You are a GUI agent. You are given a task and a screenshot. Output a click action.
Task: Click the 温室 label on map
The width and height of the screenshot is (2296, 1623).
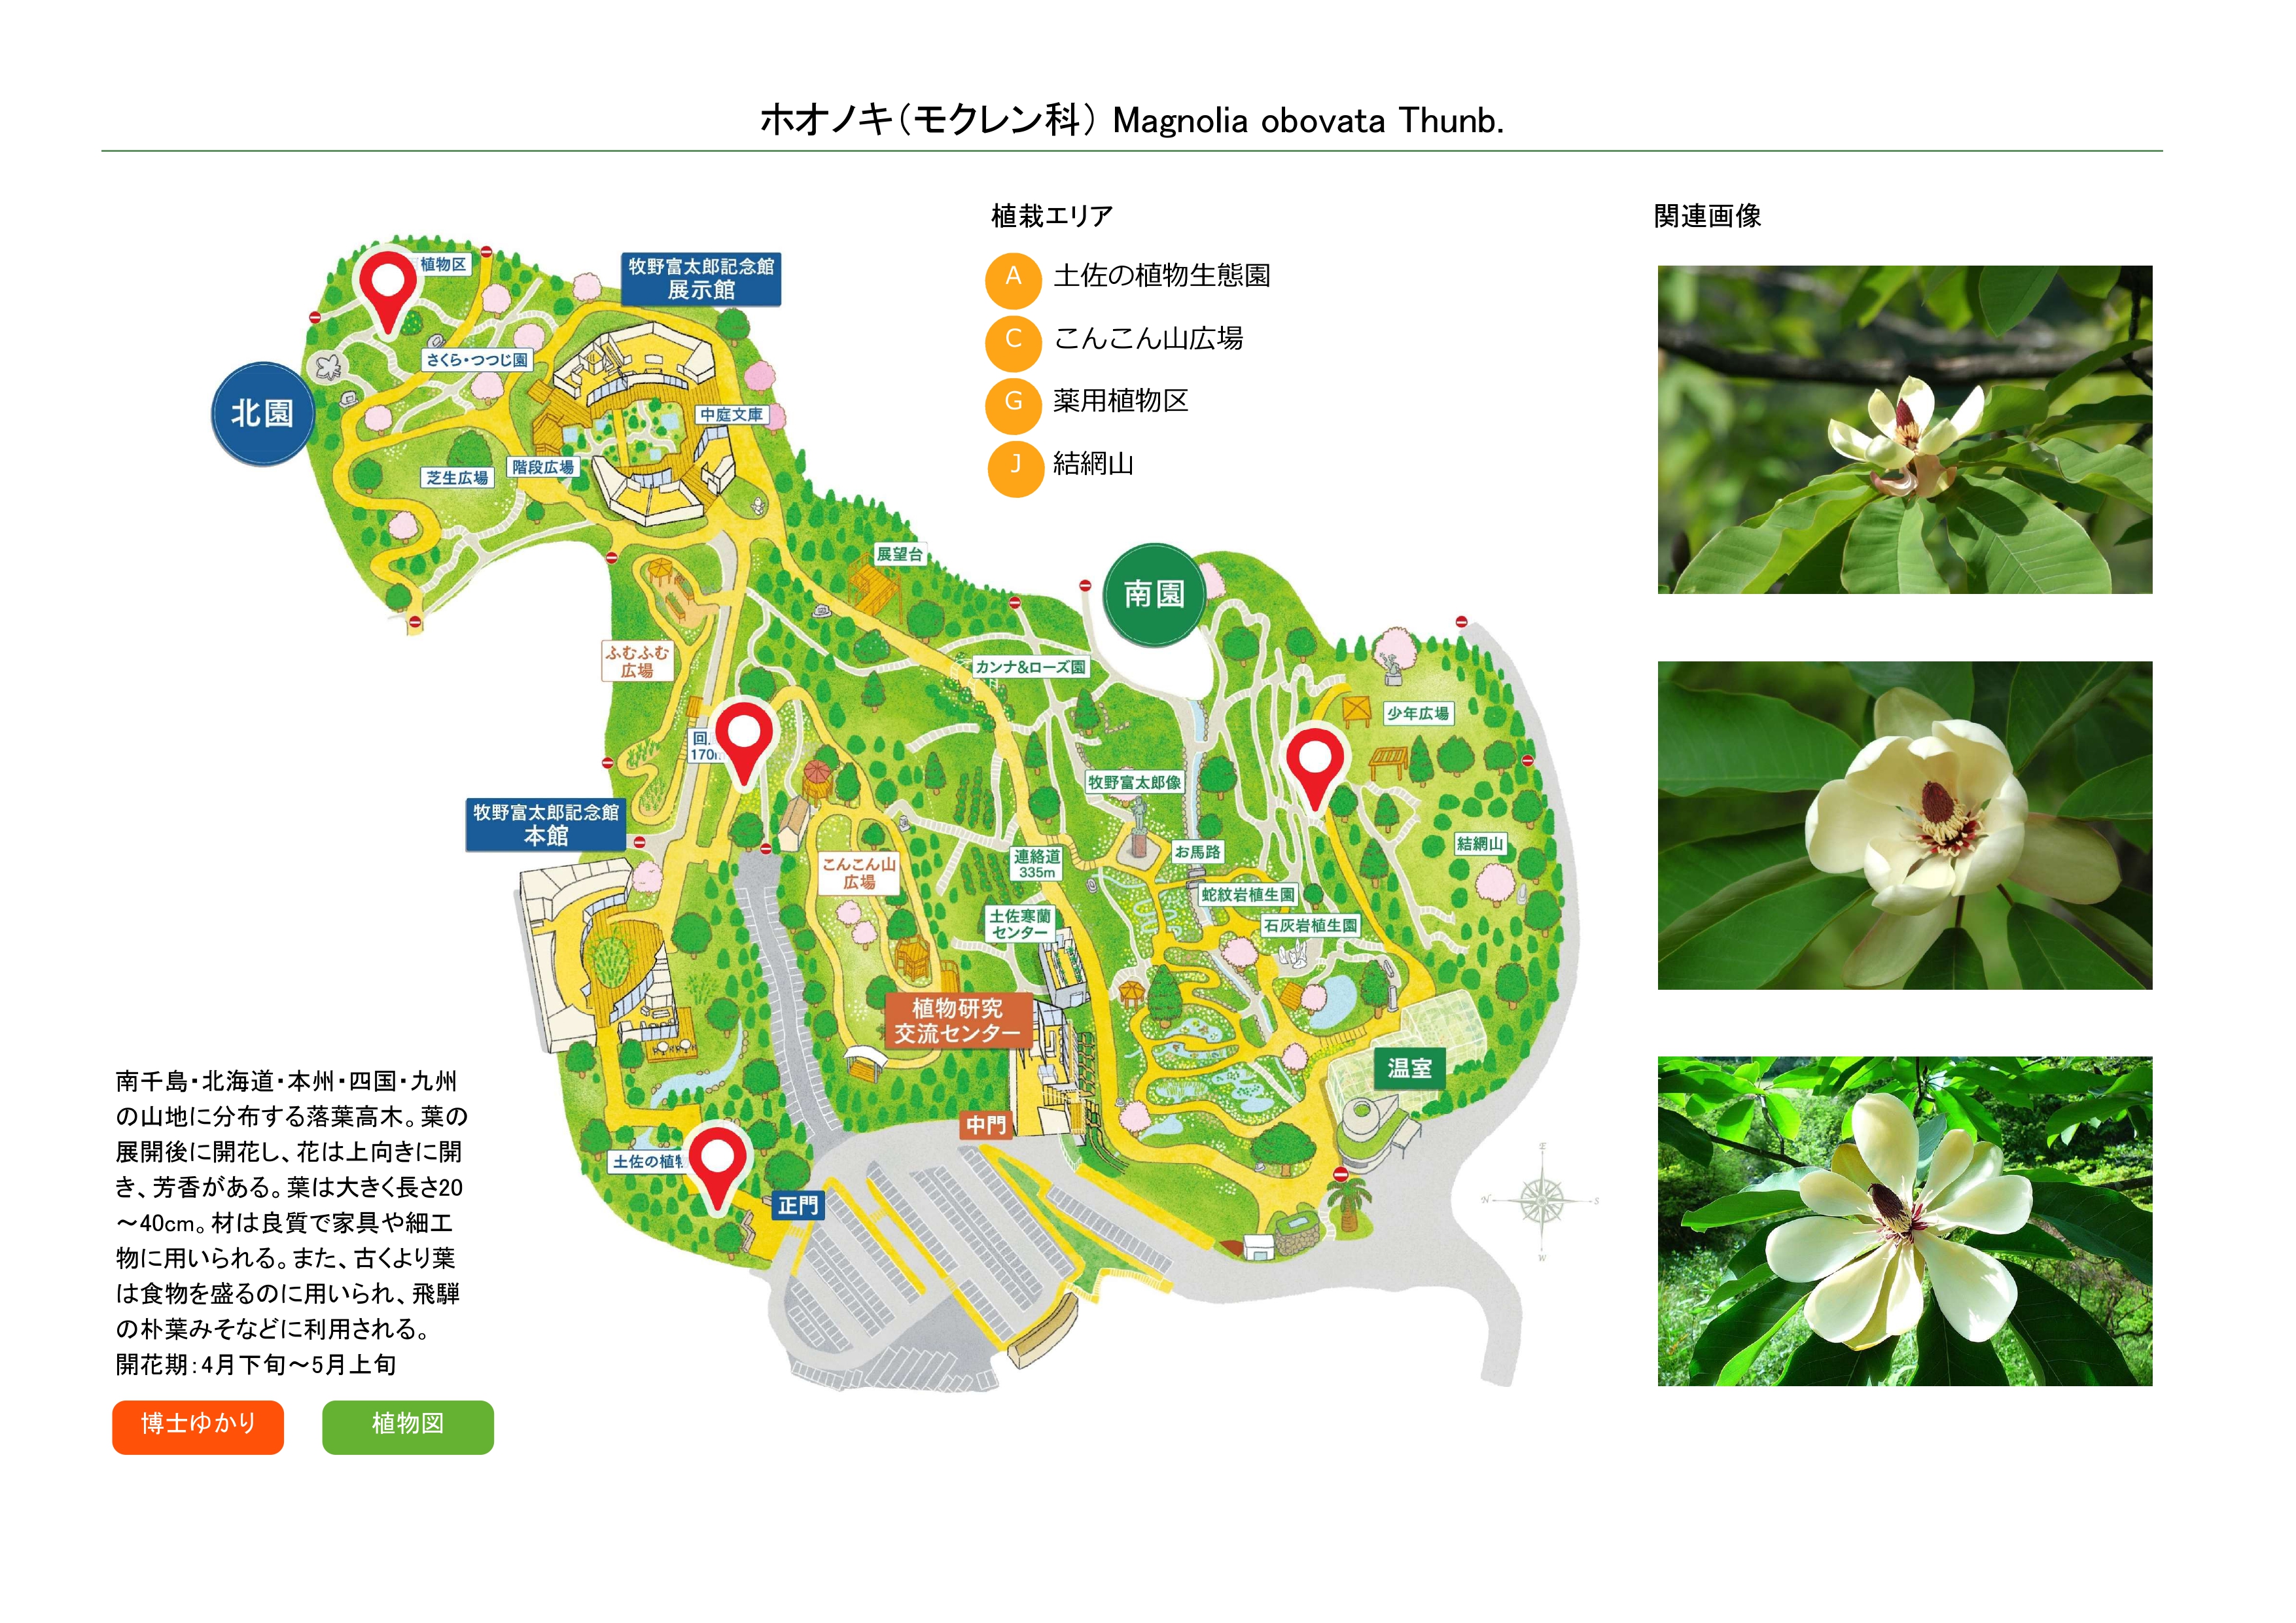coord(1409,1068)
